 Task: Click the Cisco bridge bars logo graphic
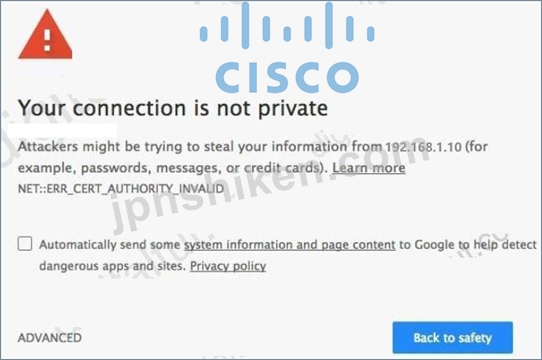[287, 25]
